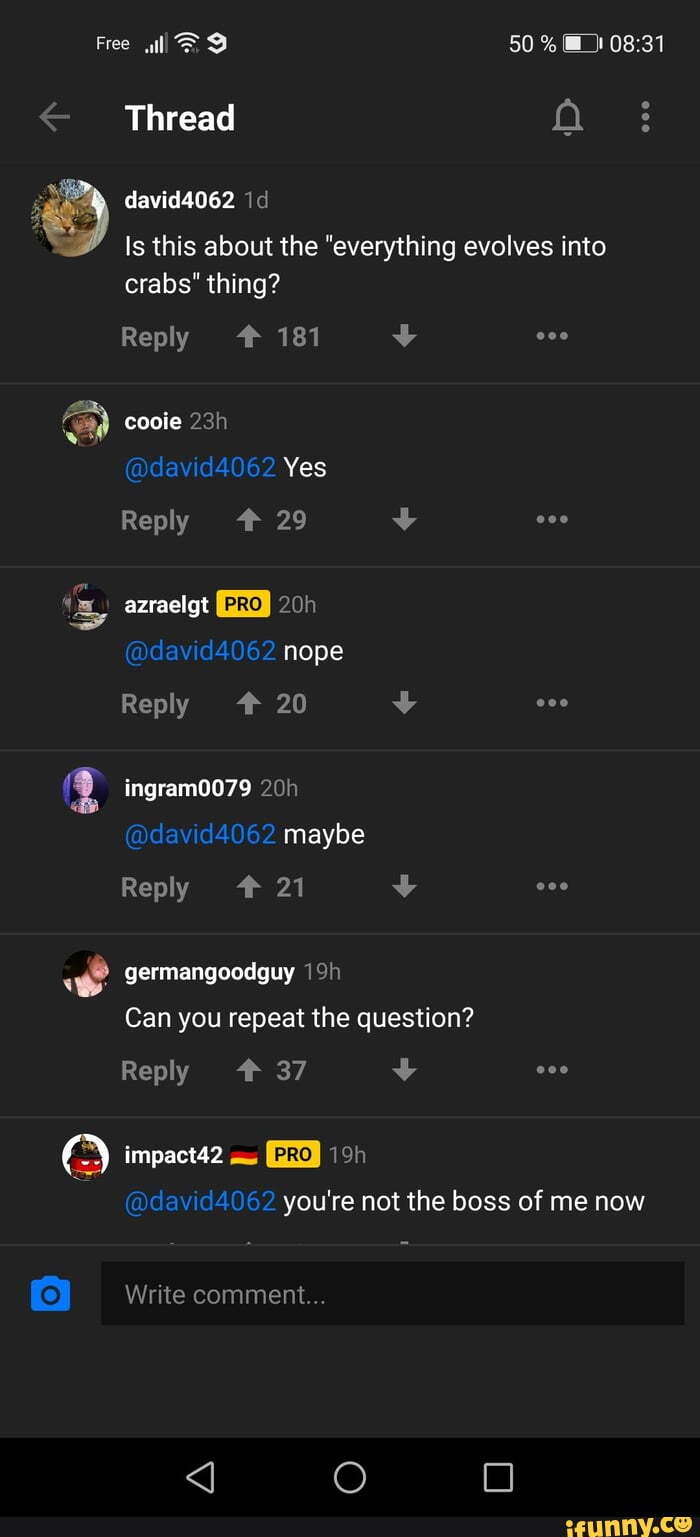Upvote ingram0079's maybe comment
Viewport: 700px width, 1537px height.
pyautogui.click(x=248, y=887)
